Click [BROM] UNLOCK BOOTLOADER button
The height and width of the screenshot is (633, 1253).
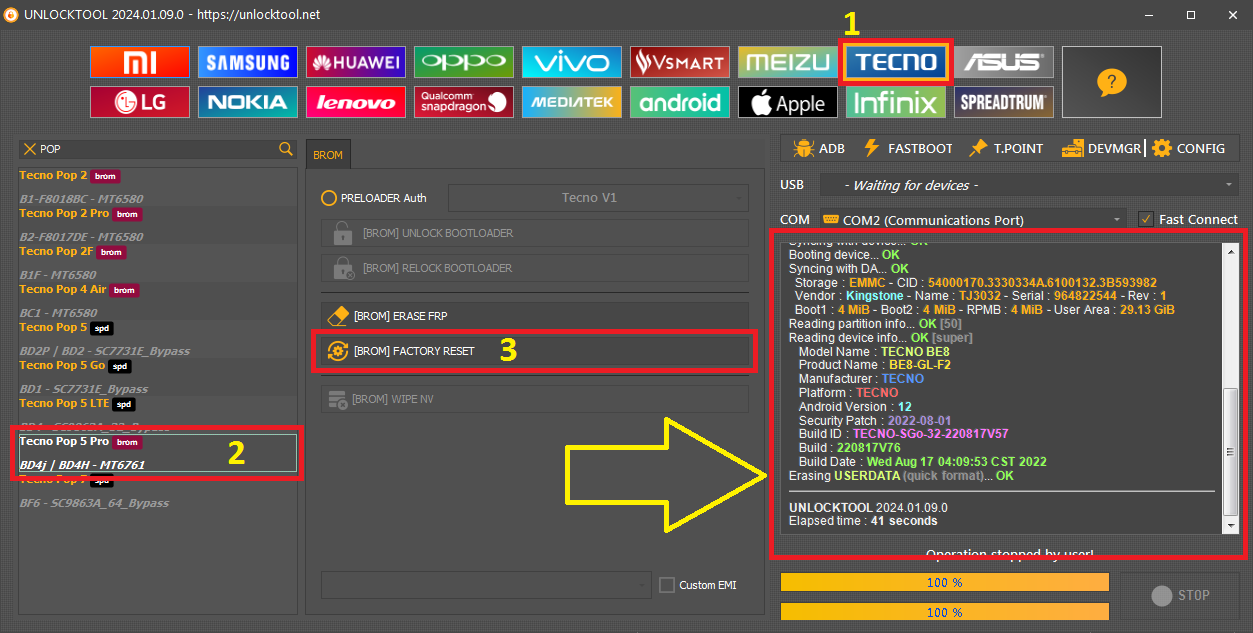pyautogui.click(x=534, y=233)
